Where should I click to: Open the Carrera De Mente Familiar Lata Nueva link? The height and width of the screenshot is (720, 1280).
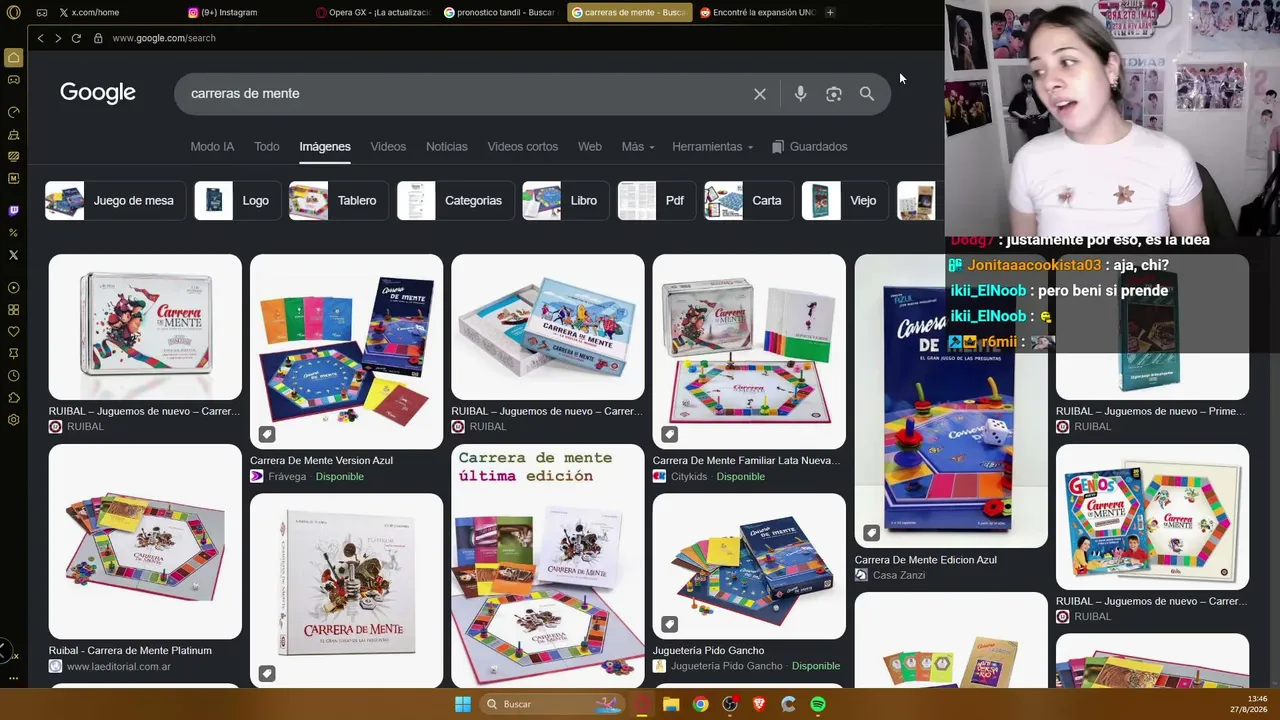(x=746, y=461)
